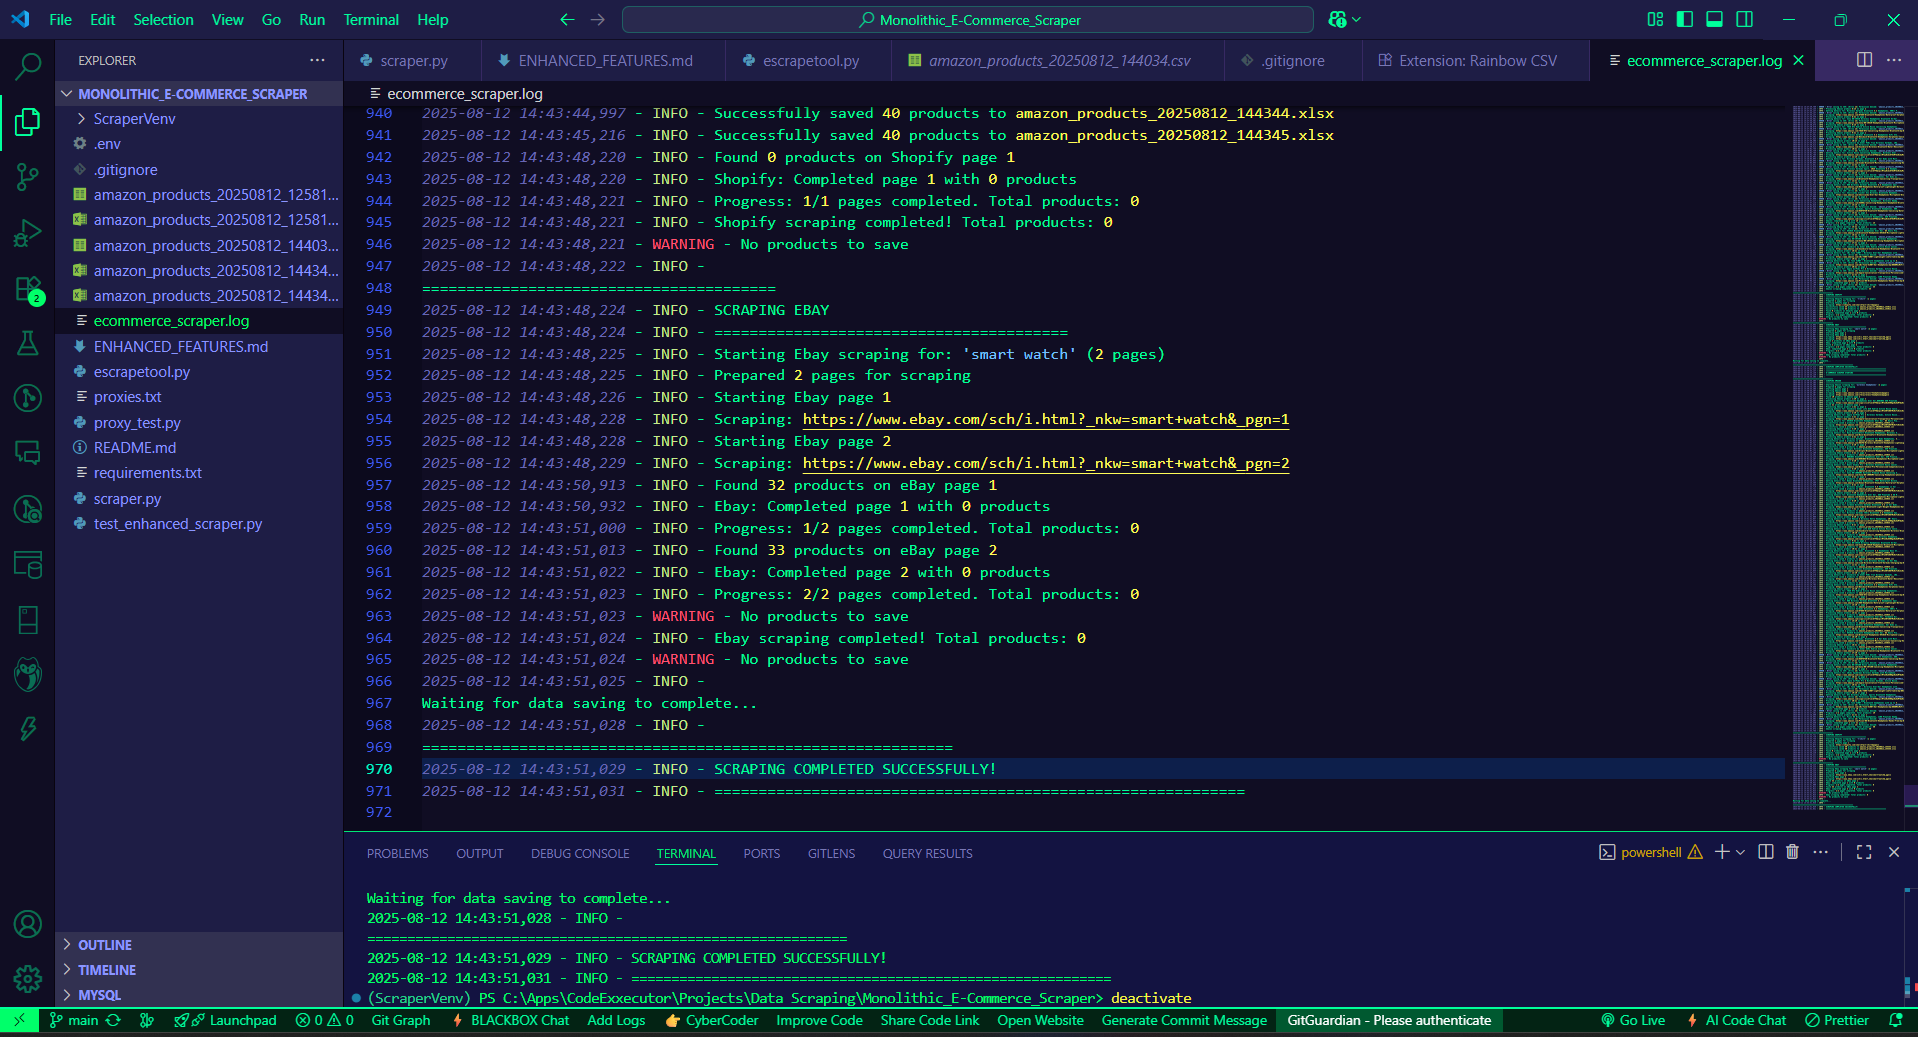The height and width of the screenshot is (1037, 1918).
Task: Open Run and Debug view
Action: pyautogui.click(x=28, y=234)
